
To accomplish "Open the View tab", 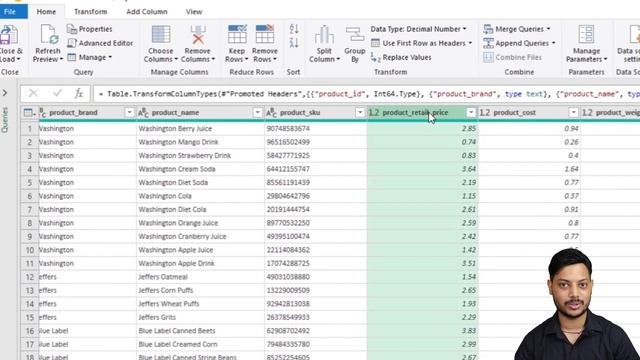I will [x=194, y=12].
